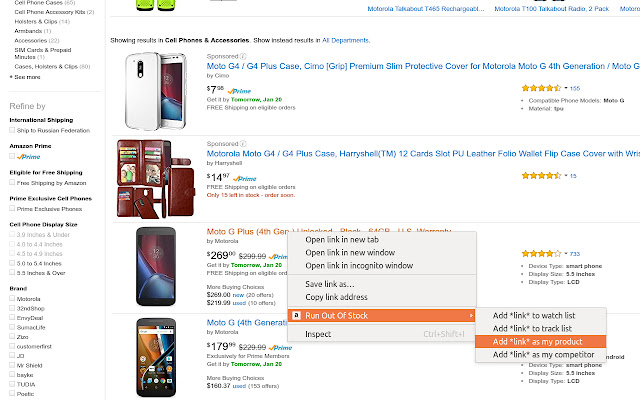Open rating dropdown arrow next to 733 reviews

[x=565, y=254]
